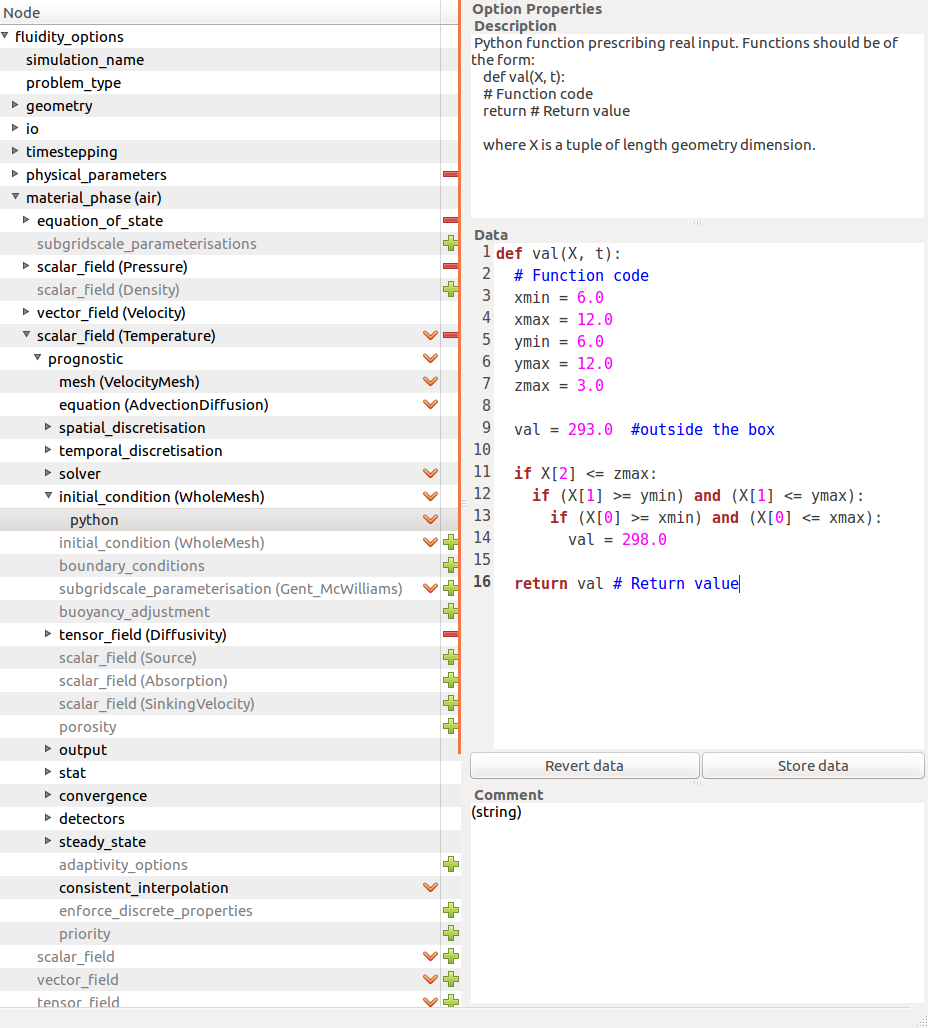The width and height of the screenshot is (928, 1028).
Task: Click line 16 return statement in Data editor
Action: [626, 583]
